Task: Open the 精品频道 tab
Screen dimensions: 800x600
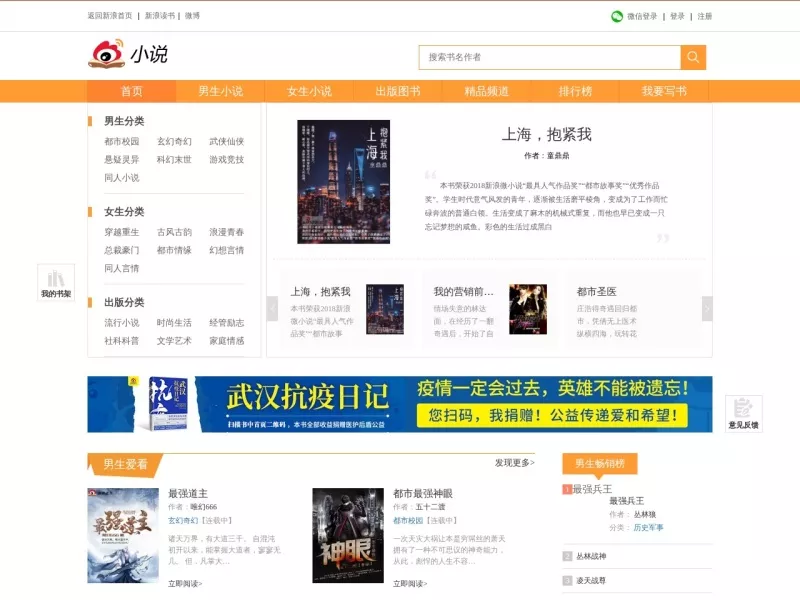Action: [487, 91]
